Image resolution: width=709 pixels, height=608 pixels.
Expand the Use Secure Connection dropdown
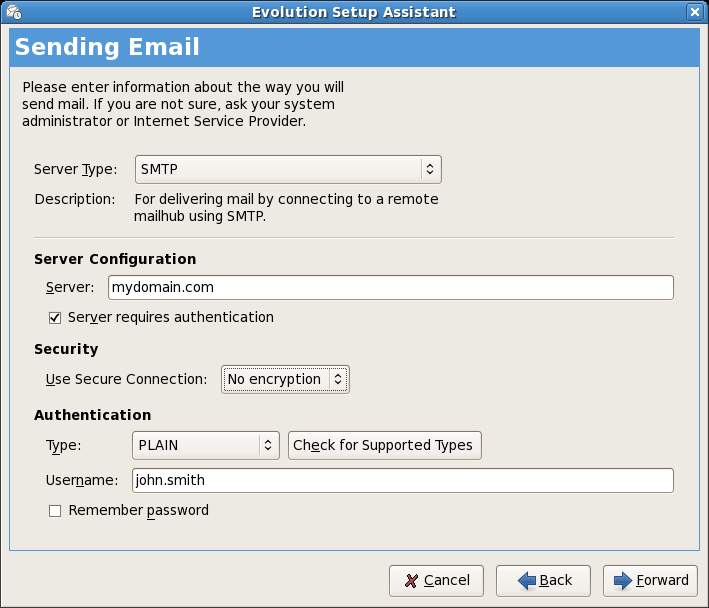285,379
